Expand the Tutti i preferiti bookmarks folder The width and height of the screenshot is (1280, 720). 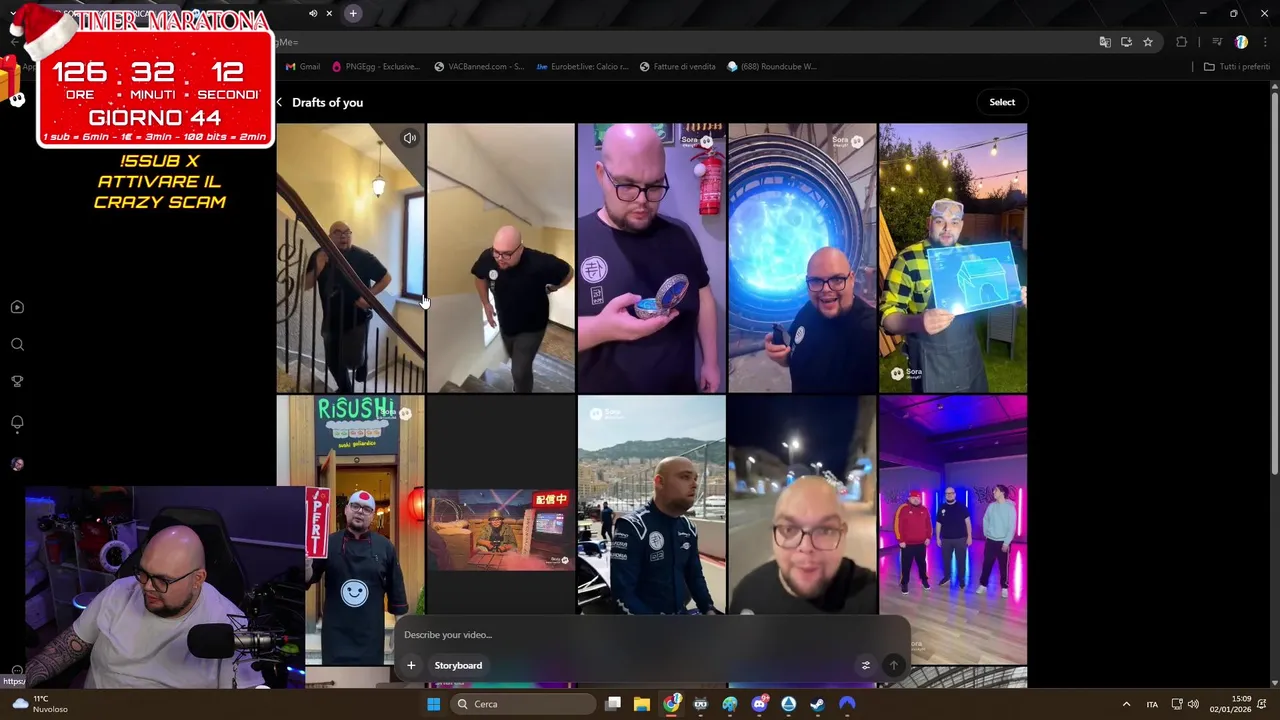click(x=1236, y=66)
